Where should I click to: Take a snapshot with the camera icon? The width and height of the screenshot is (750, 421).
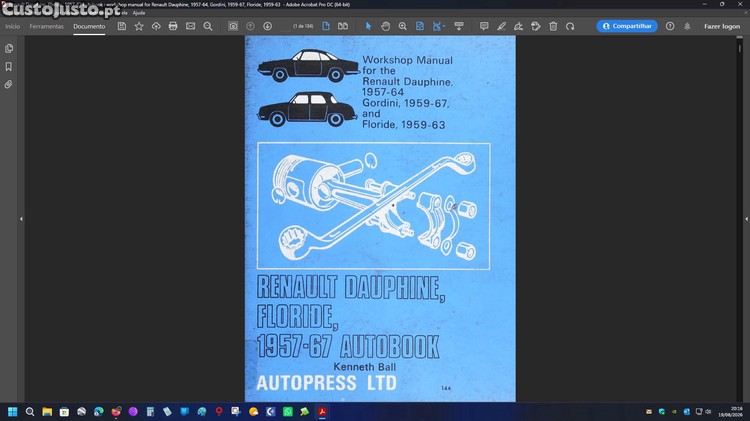tap(233, 26)
